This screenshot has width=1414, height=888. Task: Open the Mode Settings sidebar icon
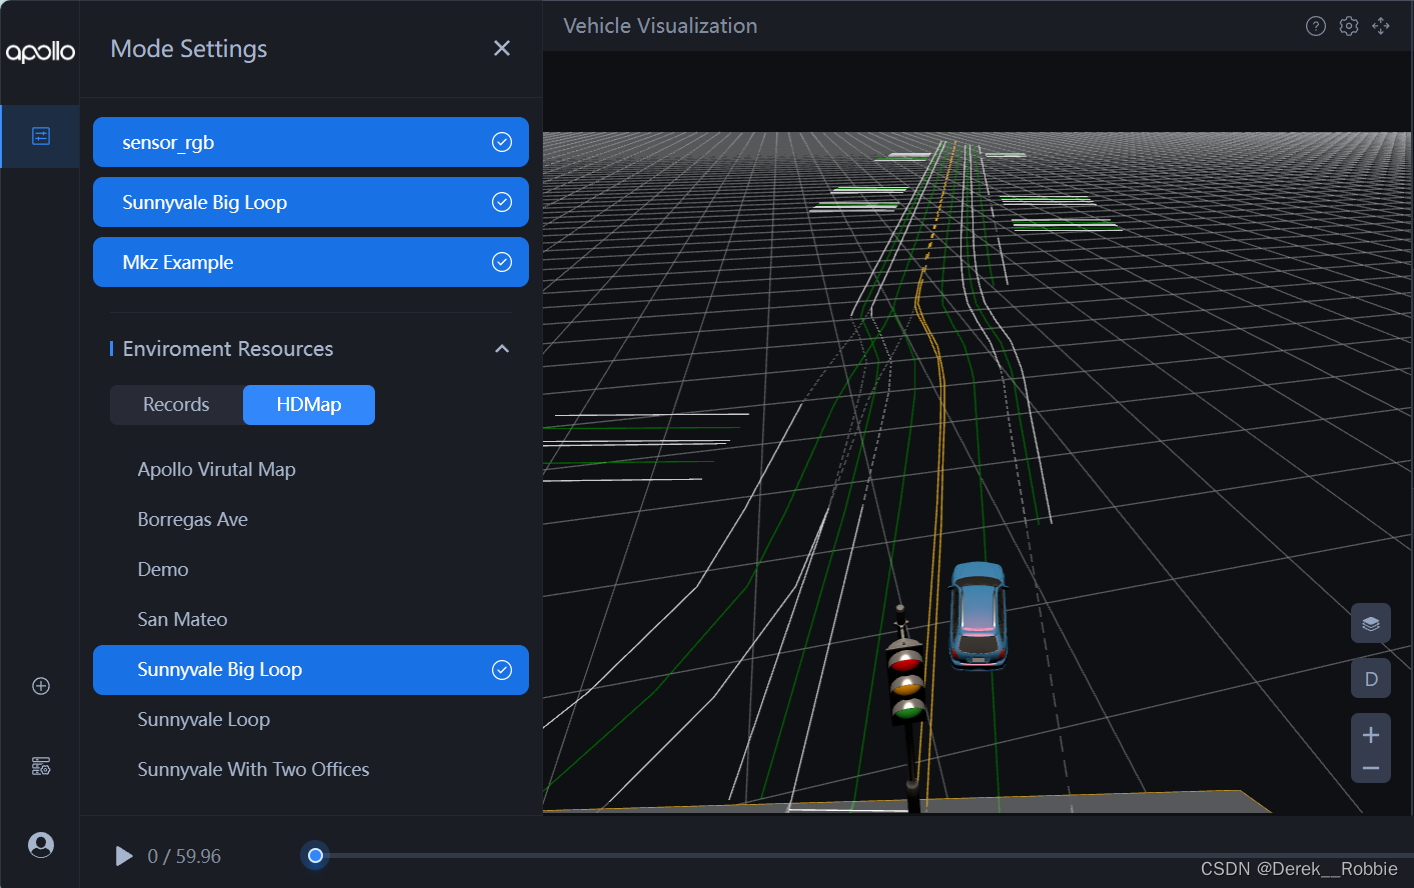[41, 136]
